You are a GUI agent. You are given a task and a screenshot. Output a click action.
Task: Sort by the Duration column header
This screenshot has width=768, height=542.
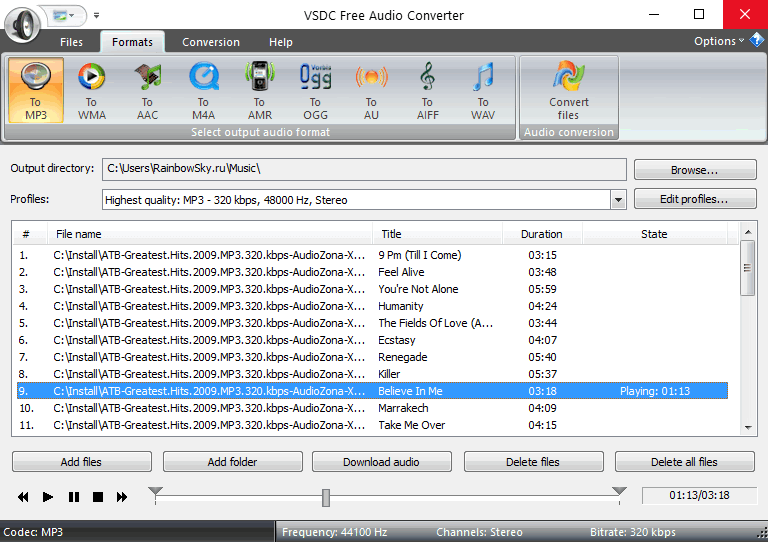click(x=542, y=234)
